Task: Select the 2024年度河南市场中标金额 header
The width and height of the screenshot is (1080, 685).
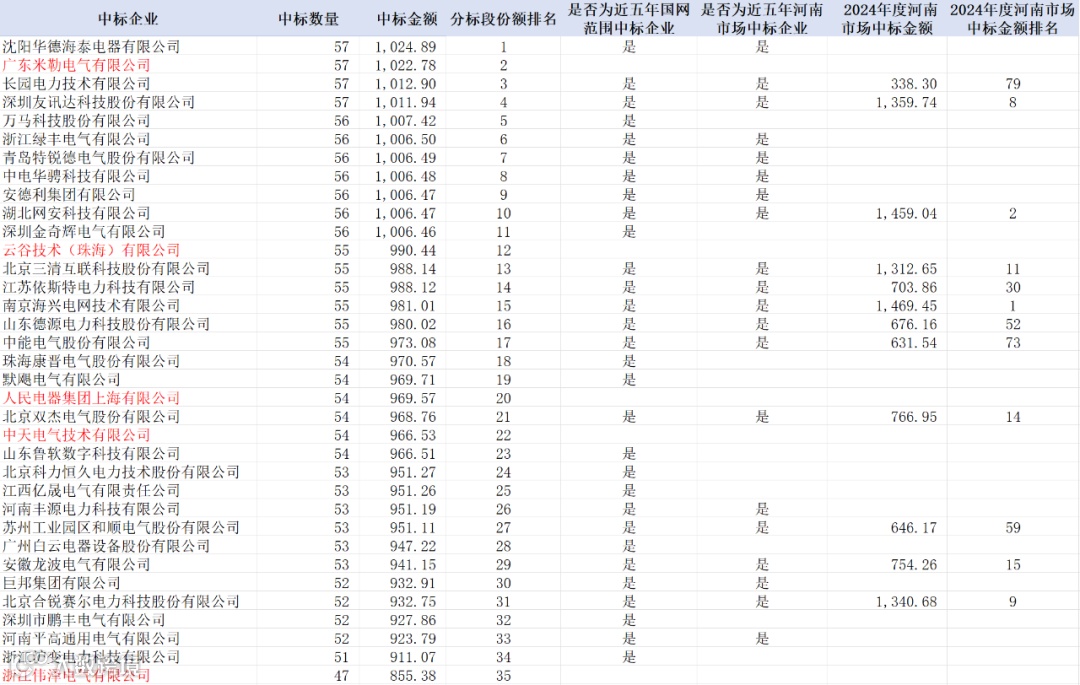Action: click(x=888, y=19)
